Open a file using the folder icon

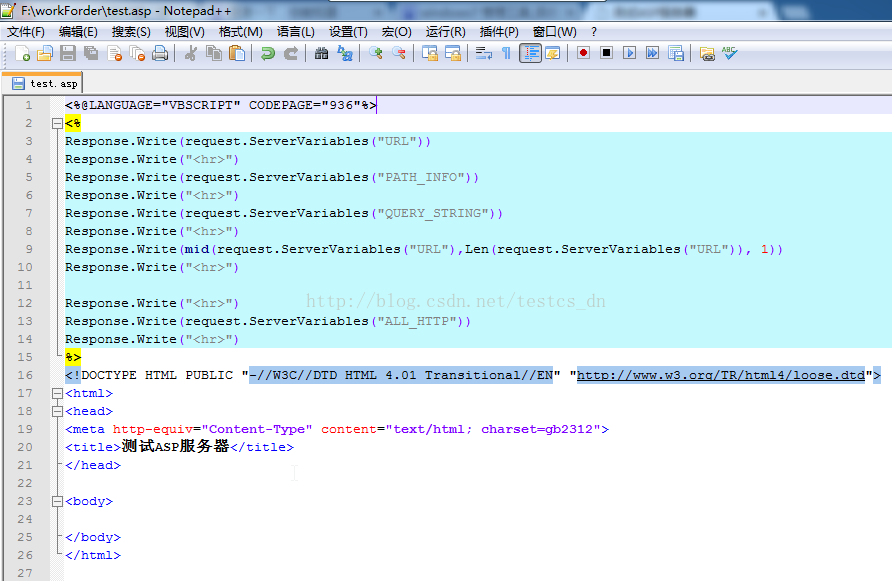(x=45, y=53)
